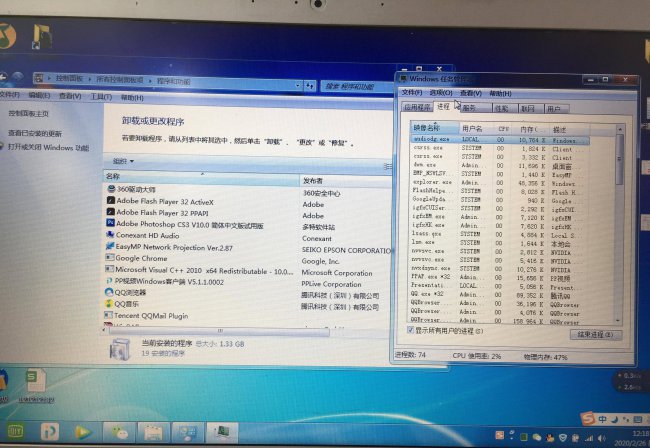Screen dimensions: 650x448
Task: Open WeChat from the taskbar
Action: pyautogui.click(x=119, y=433)
